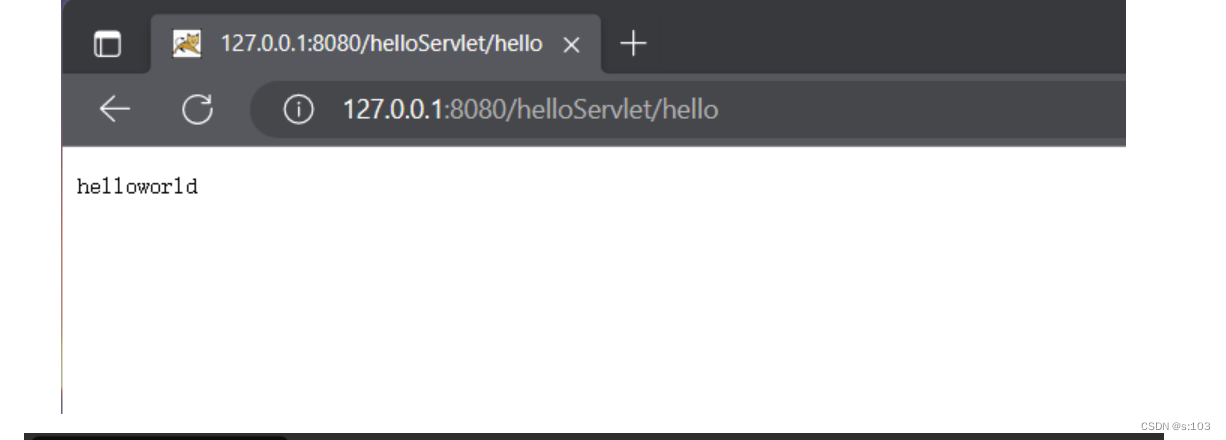Focus the address bar URL field
1226x440 pixels.
(690, 108)
